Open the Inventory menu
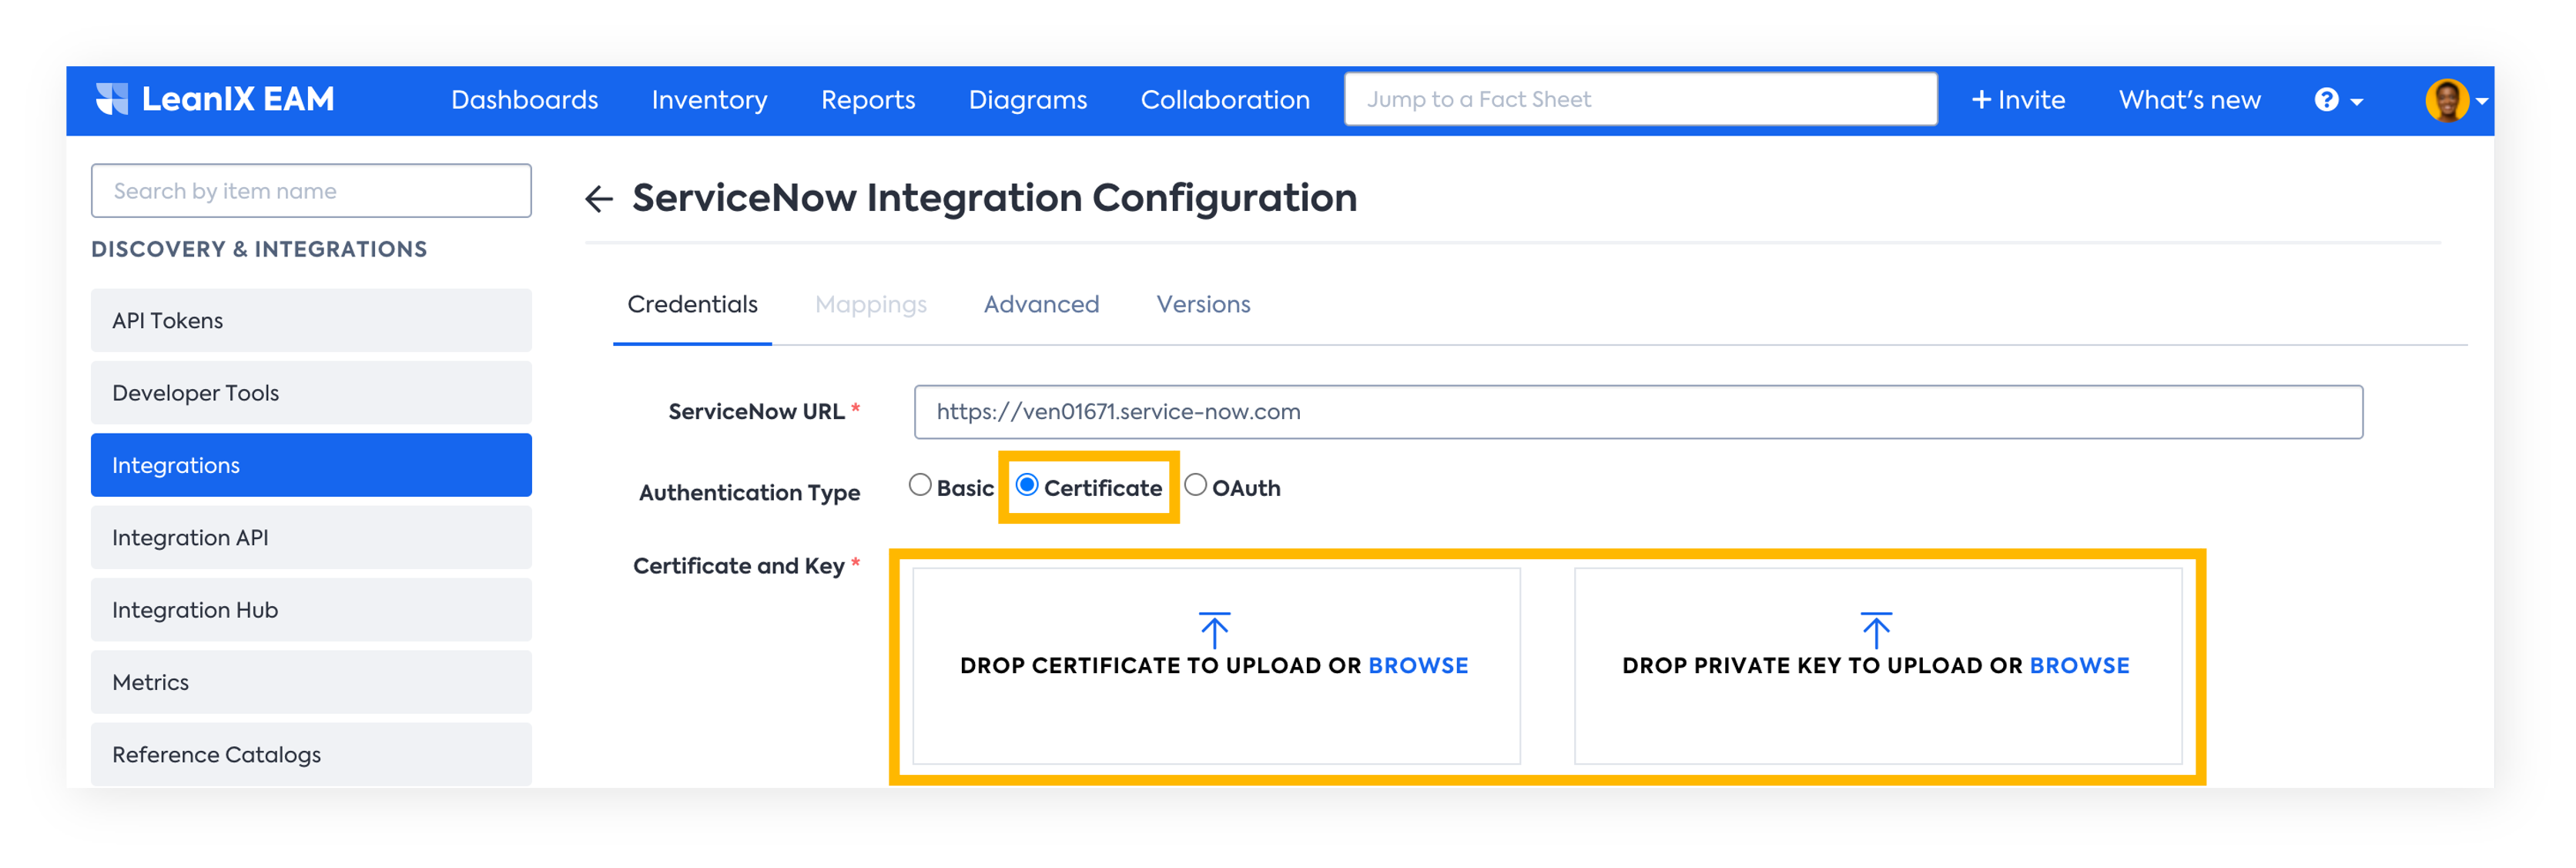Screen dimensions: 2576x868 [709, 100]
